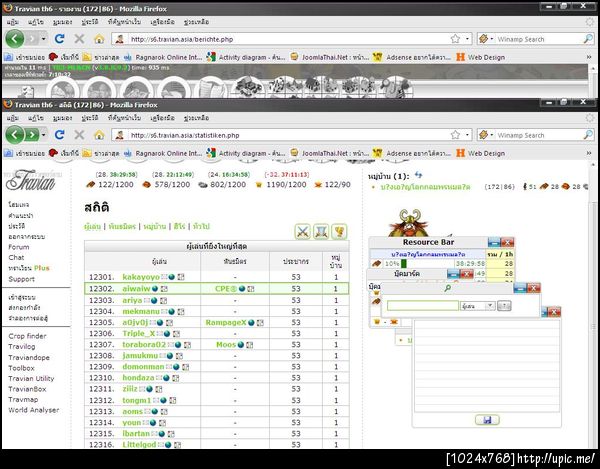Open Ragnarok Online bookmark in the berichte.php window
The image size is (600, 469).
[163, 57]
